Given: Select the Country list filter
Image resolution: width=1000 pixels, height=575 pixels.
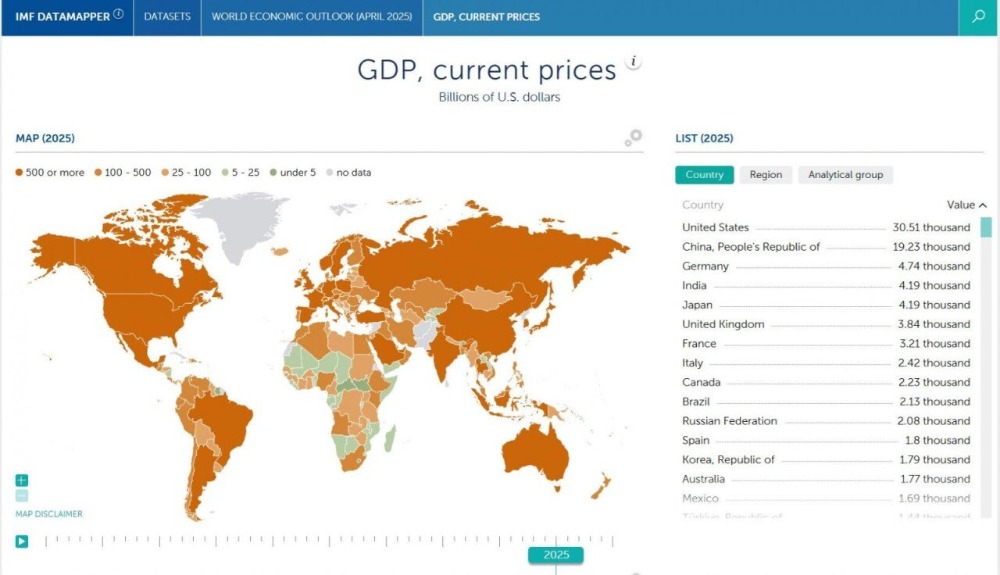Looking at the screenshot, I should (x=704, y=175).
